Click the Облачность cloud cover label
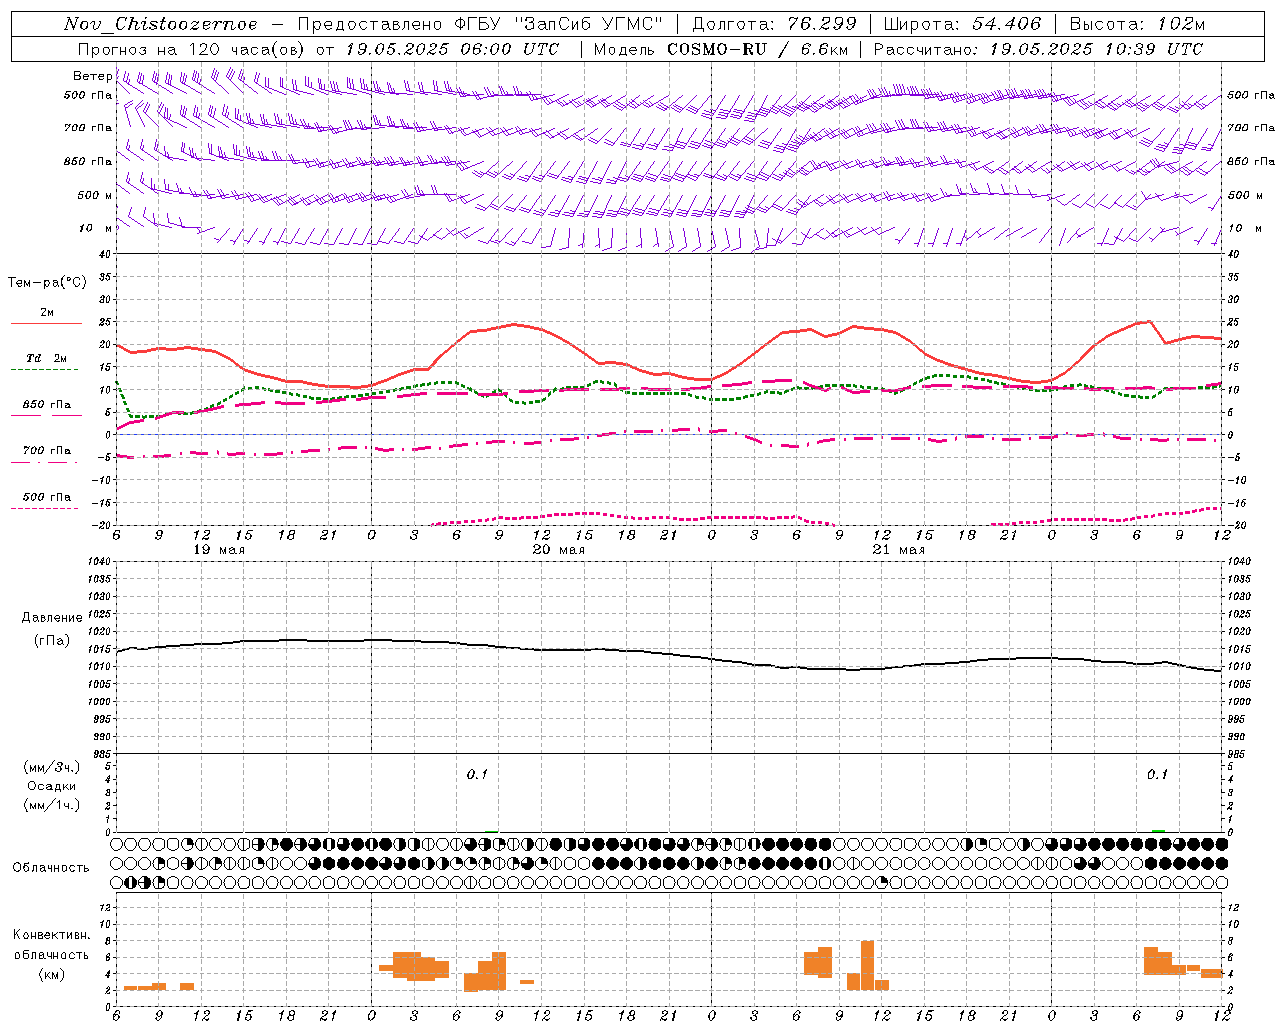Image resolution: width=1280 pixels, height=1024 pixels. tap(51, 868)
